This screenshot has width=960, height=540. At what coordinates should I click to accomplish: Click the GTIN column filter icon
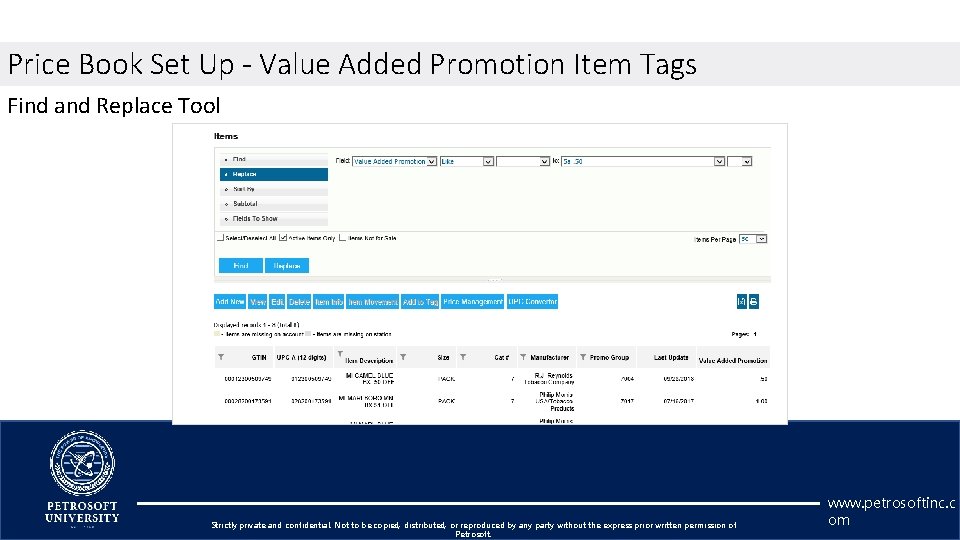click(221, 357)
